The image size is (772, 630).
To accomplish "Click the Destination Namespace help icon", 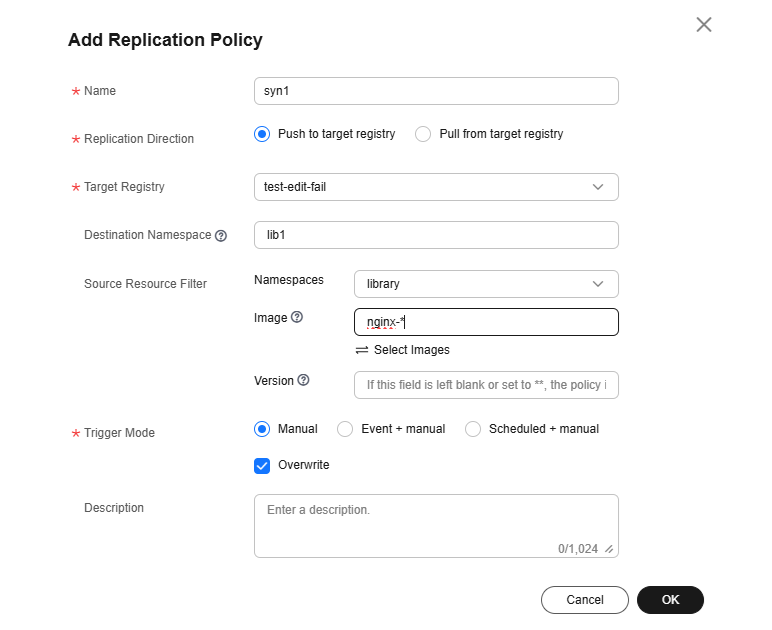I will click(221, 236).
